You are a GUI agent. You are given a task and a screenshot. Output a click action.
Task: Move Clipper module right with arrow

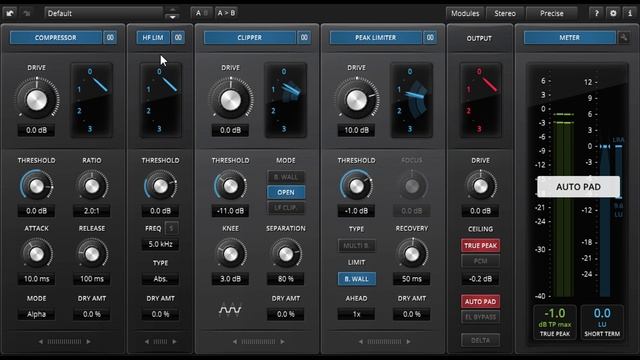click(282, 341)
